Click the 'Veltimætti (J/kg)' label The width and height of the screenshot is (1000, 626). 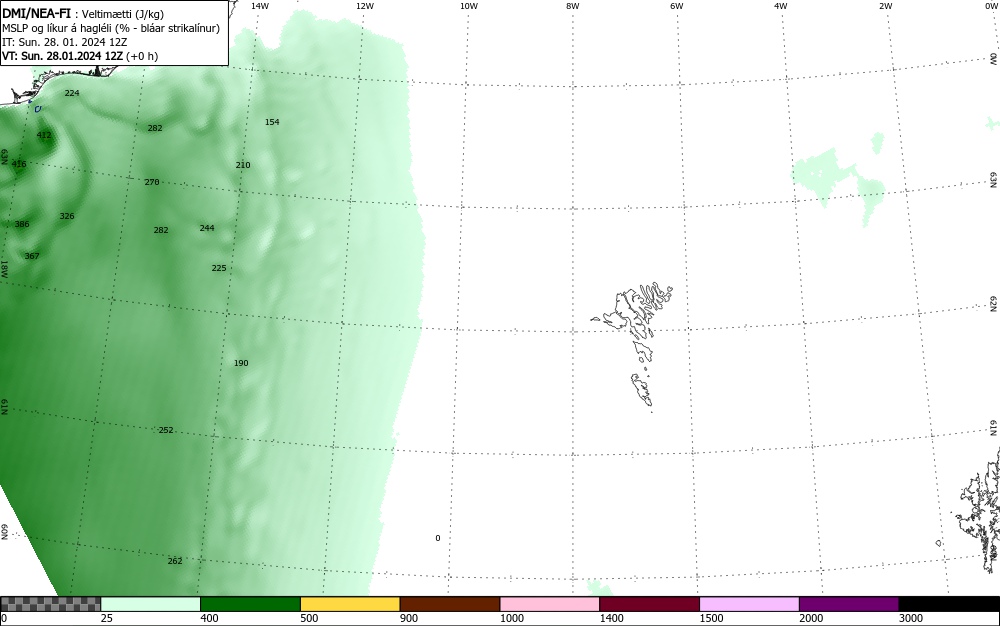pos(122,14)
